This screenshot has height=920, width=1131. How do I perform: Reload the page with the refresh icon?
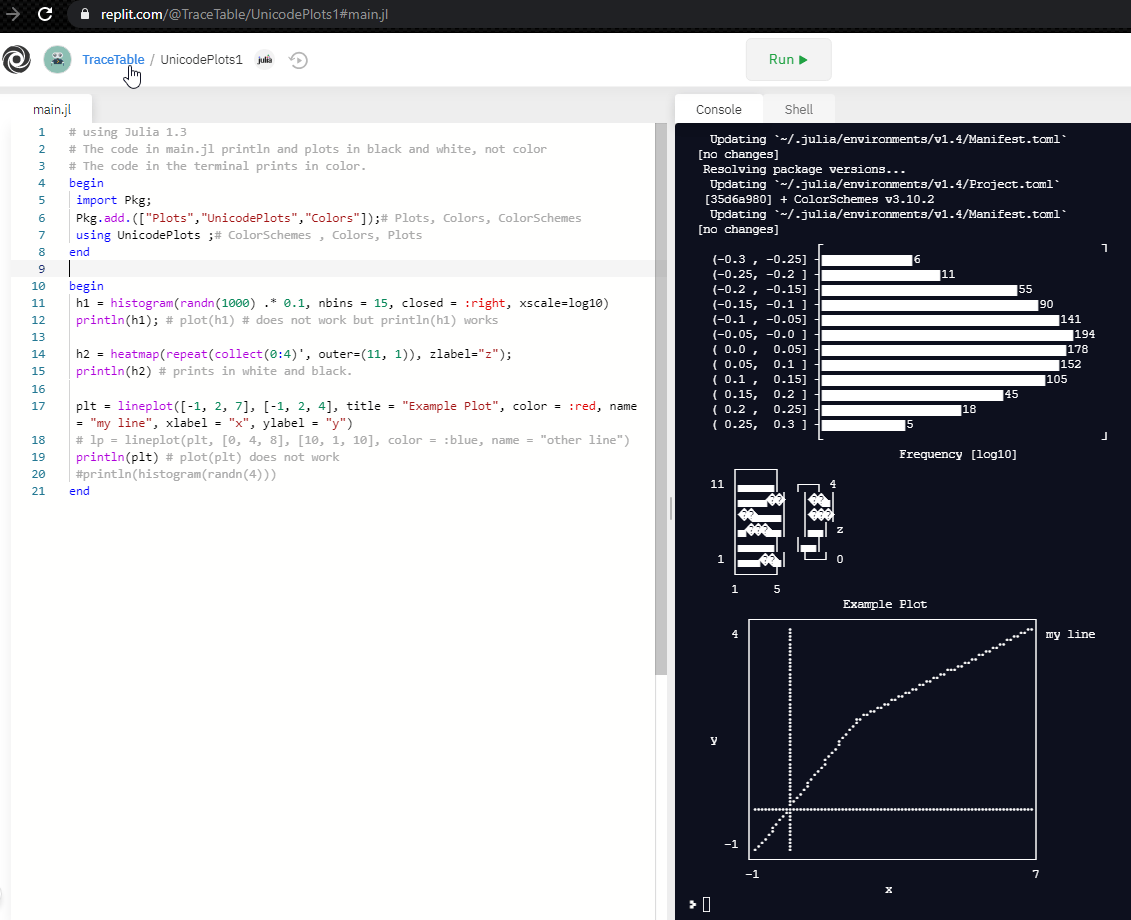[x=45, y=14]
